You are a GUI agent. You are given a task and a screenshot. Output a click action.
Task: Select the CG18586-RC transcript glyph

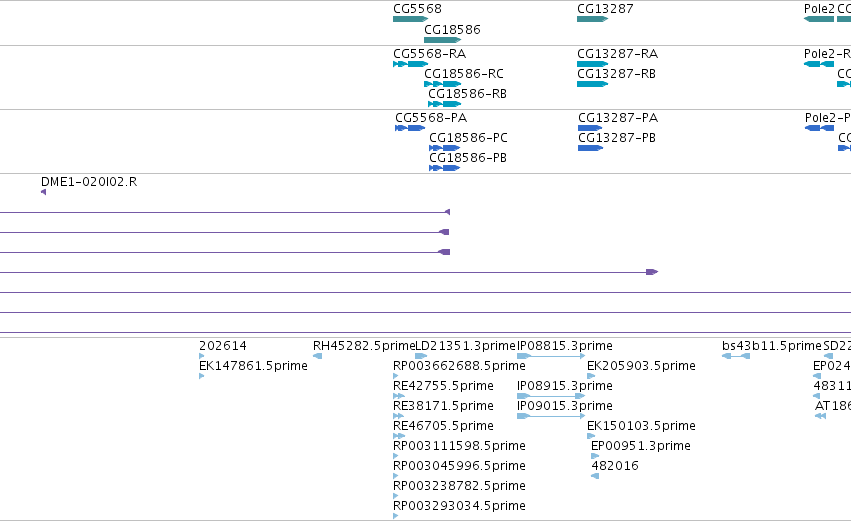point(442,84)
